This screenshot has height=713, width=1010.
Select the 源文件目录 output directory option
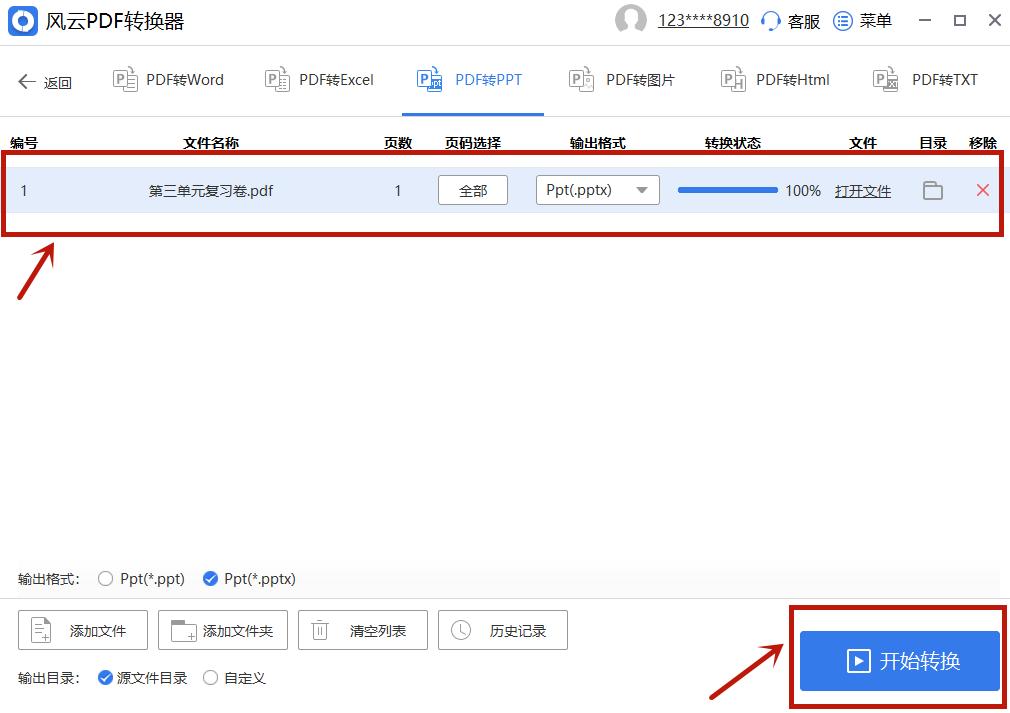pos(103,677)
